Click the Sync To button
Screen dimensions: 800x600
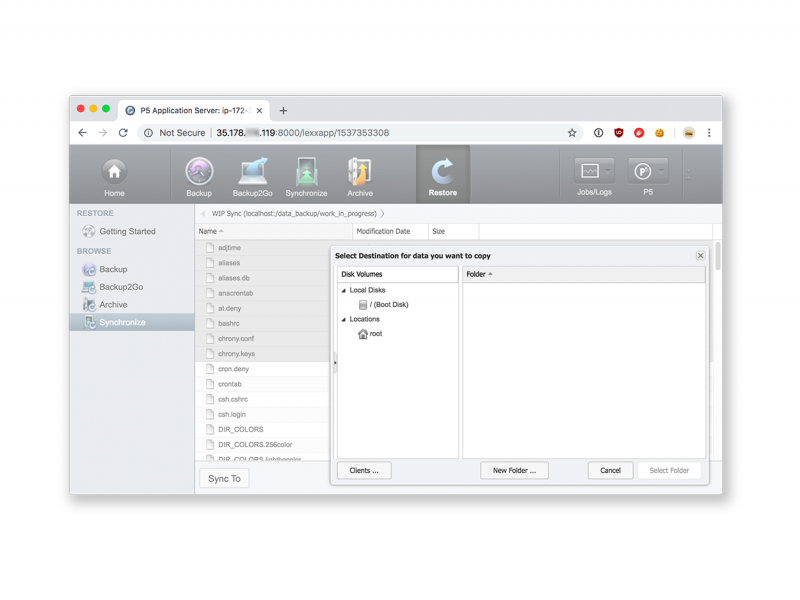click(x=224, y=479)
